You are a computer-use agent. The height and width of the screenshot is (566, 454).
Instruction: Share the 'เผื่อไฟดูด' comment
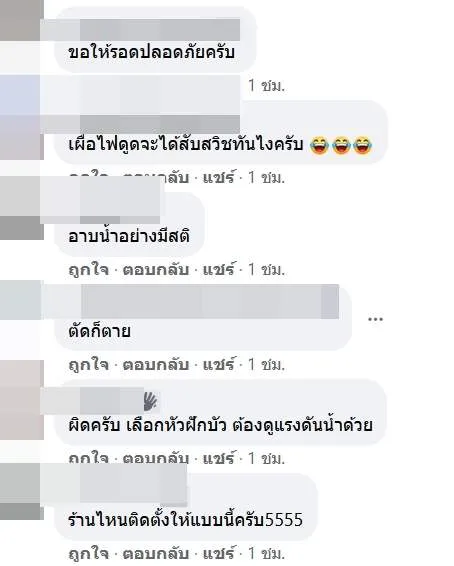pyautogui.click(x=219, y=177)
